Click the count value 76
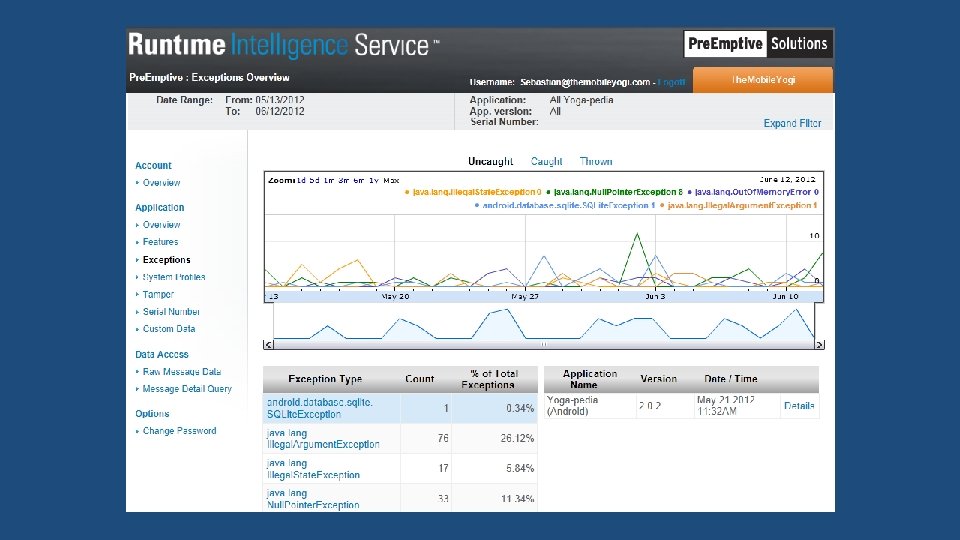 443,438
